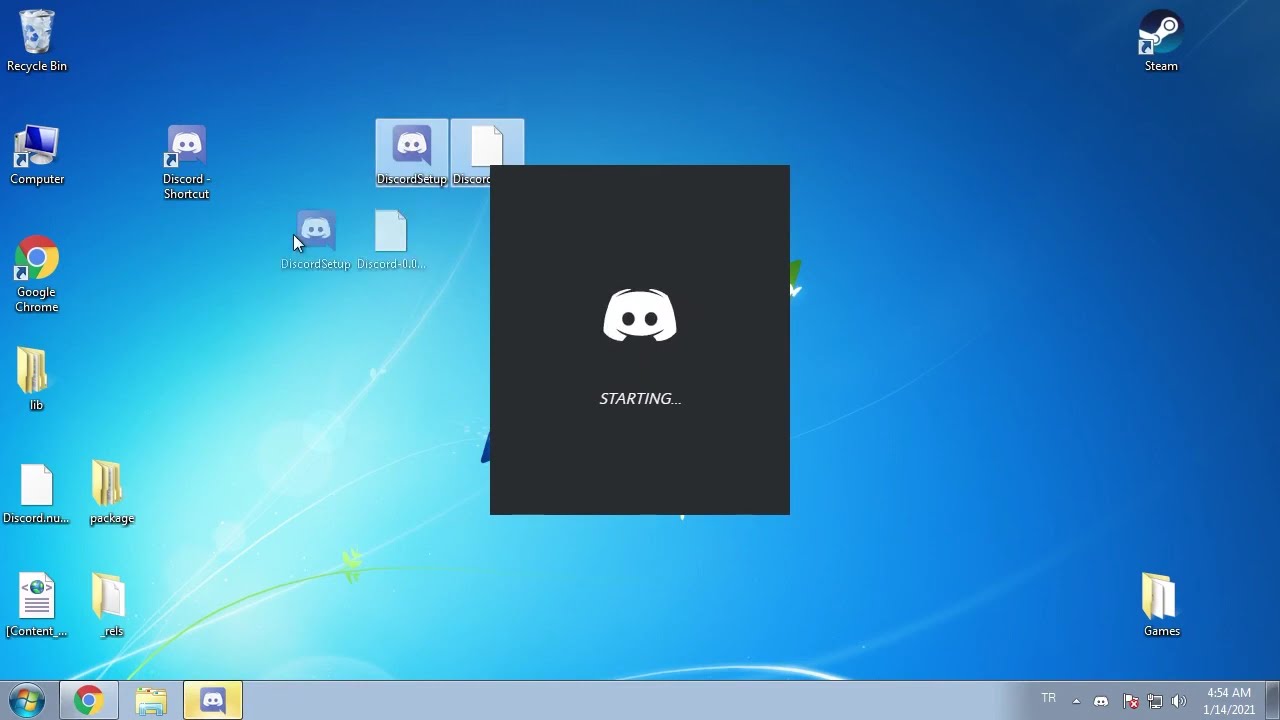Click the clock showing 4:54 AM
1280x720 pixels.
click(x=1229, y=701)
